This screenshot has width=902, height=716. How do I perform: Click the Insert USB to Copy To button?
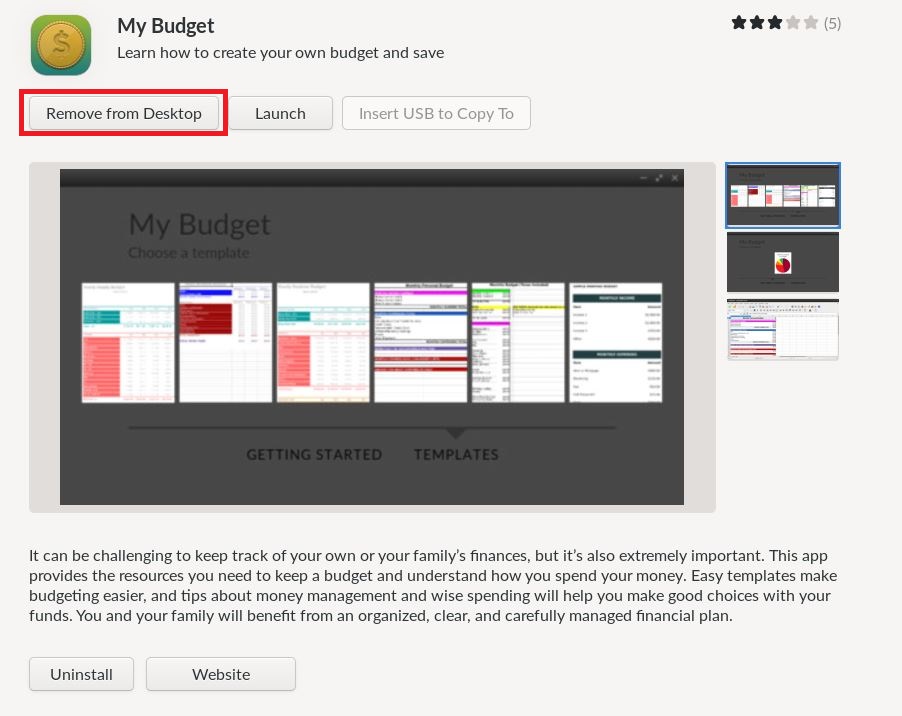436,113
